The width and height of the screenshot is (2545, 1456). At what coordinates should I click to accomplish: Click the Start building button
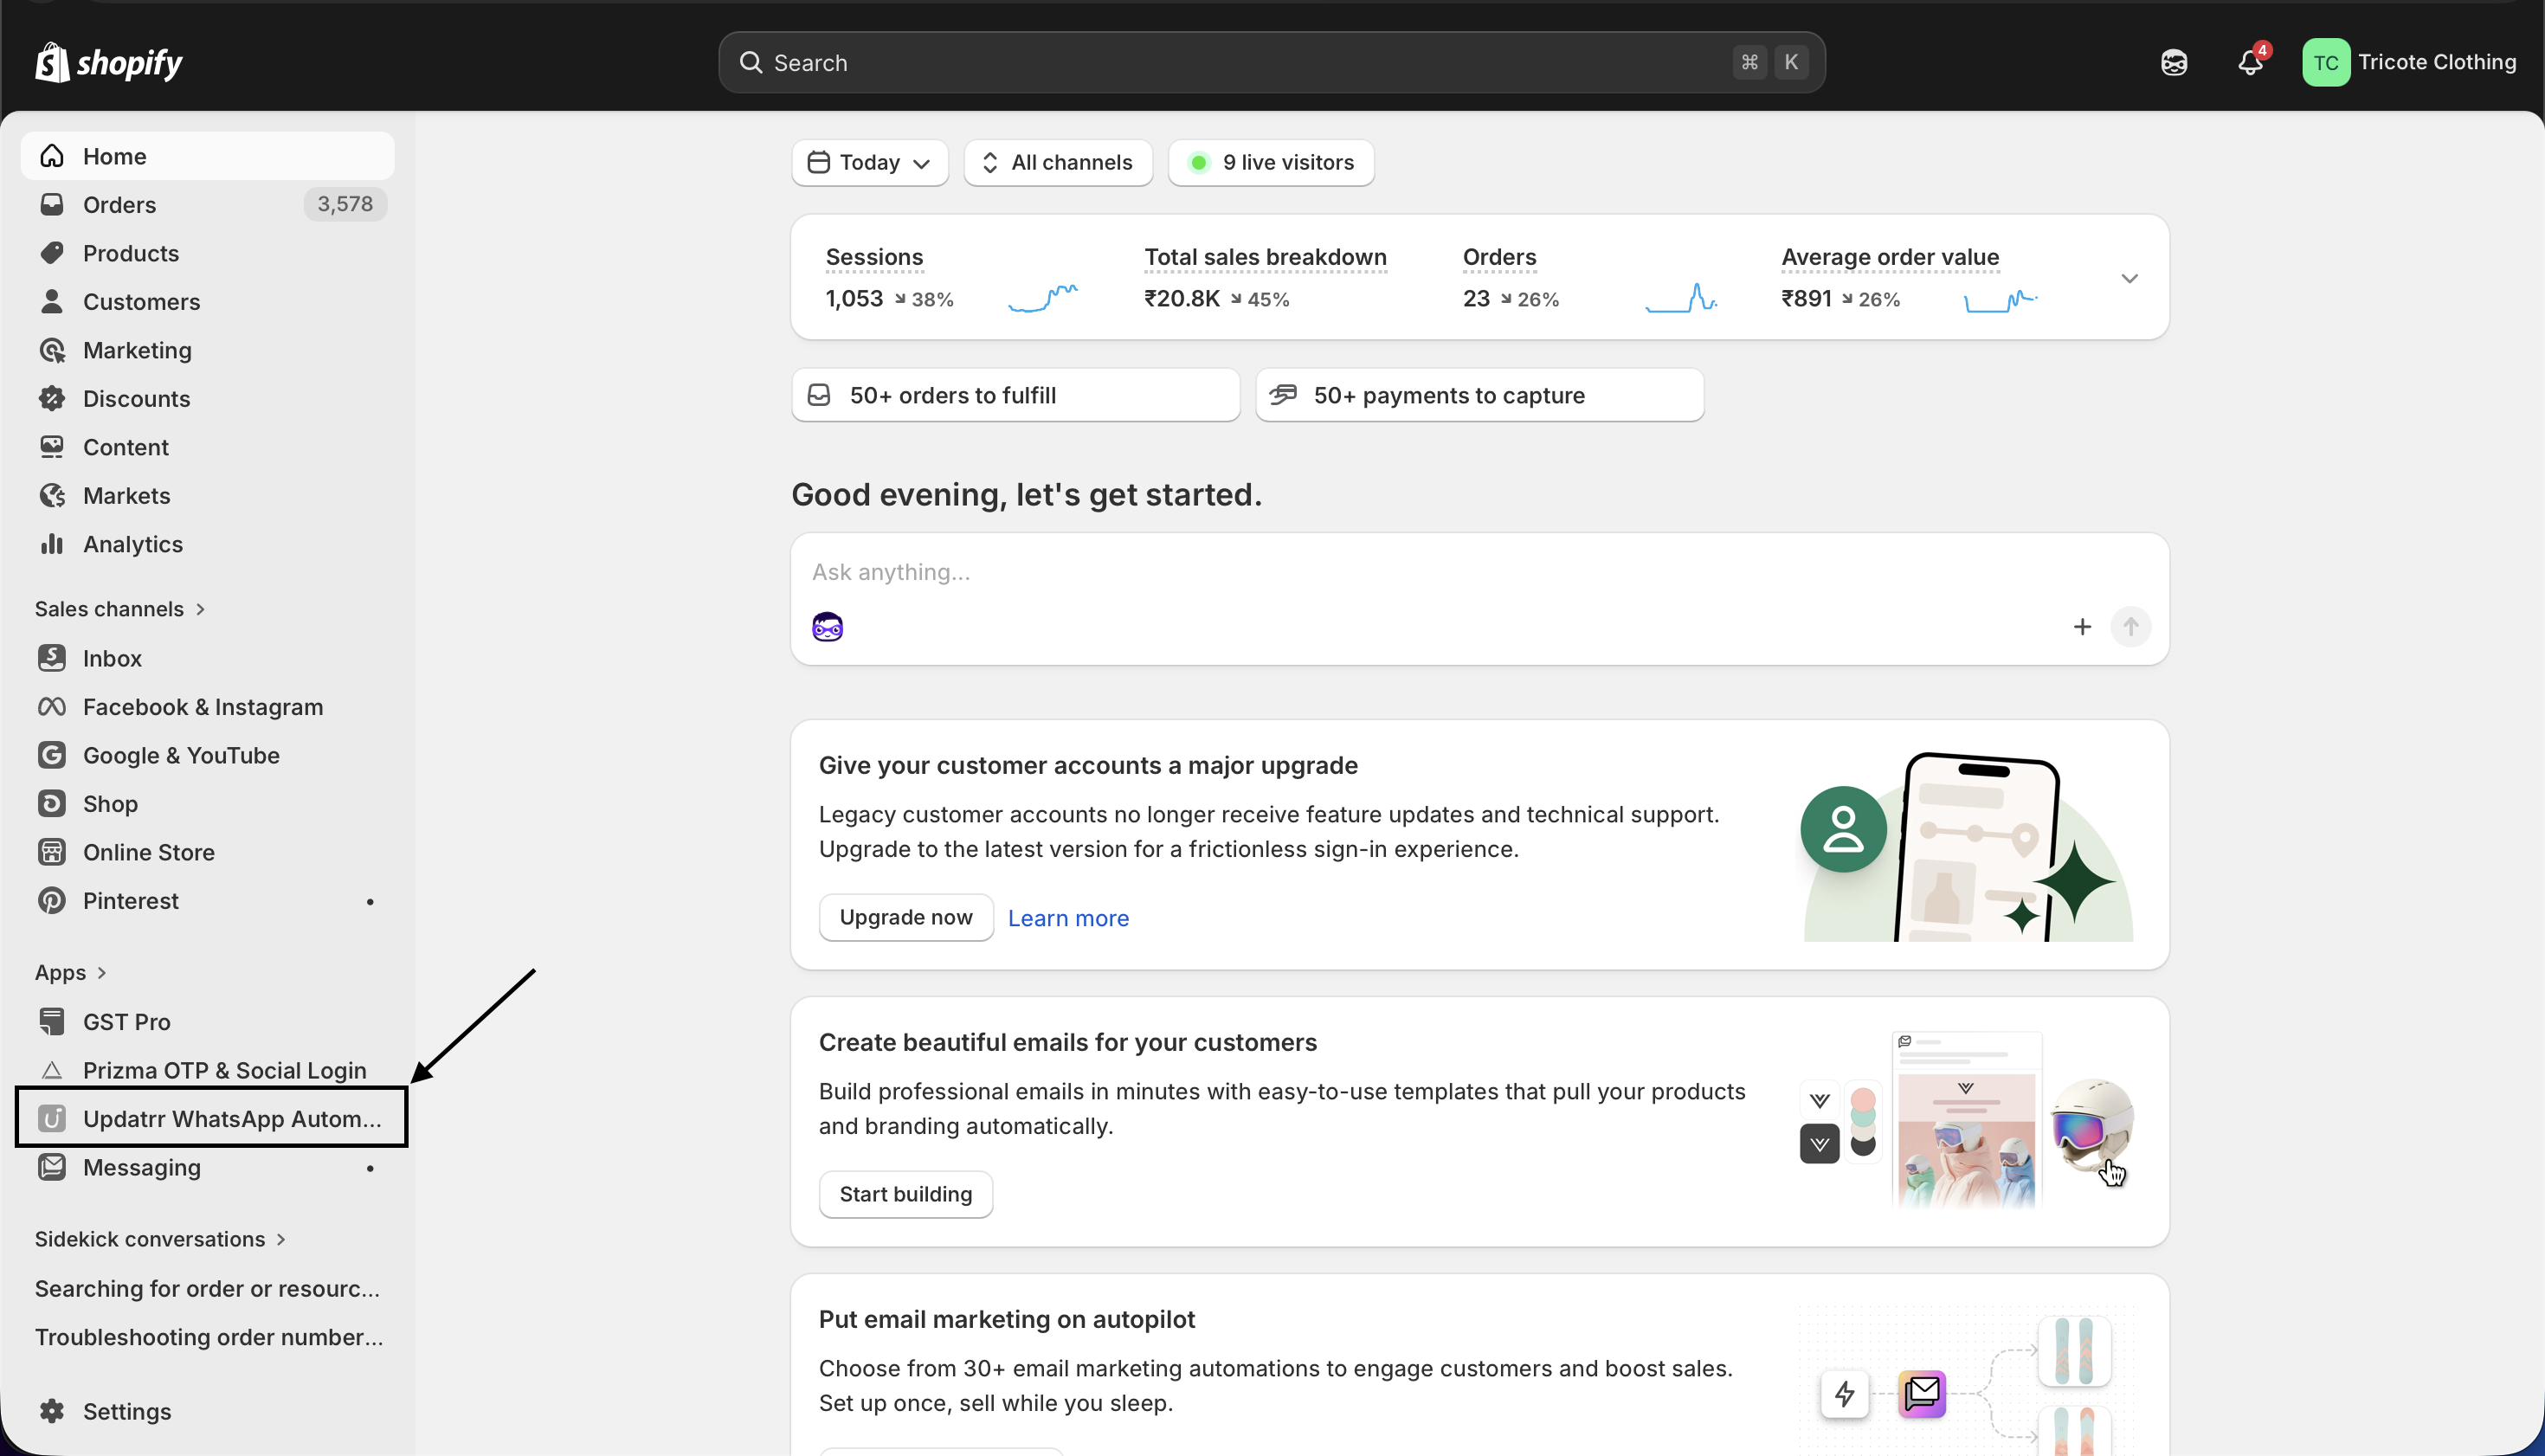pyautogui.click(x=905, y=1194)
